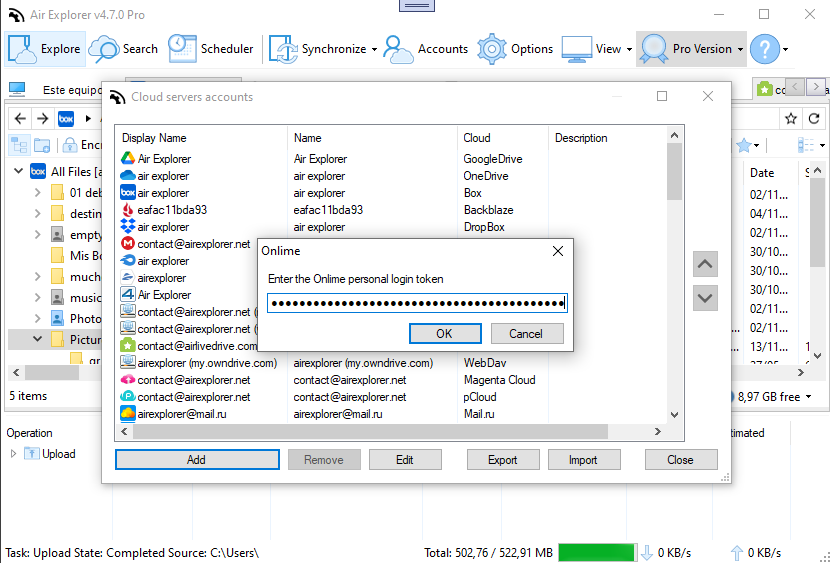This screenshot has height=563, width=833.
Task: Select the Mail.ru airexplorer account icon
Action: coord(128,413)
